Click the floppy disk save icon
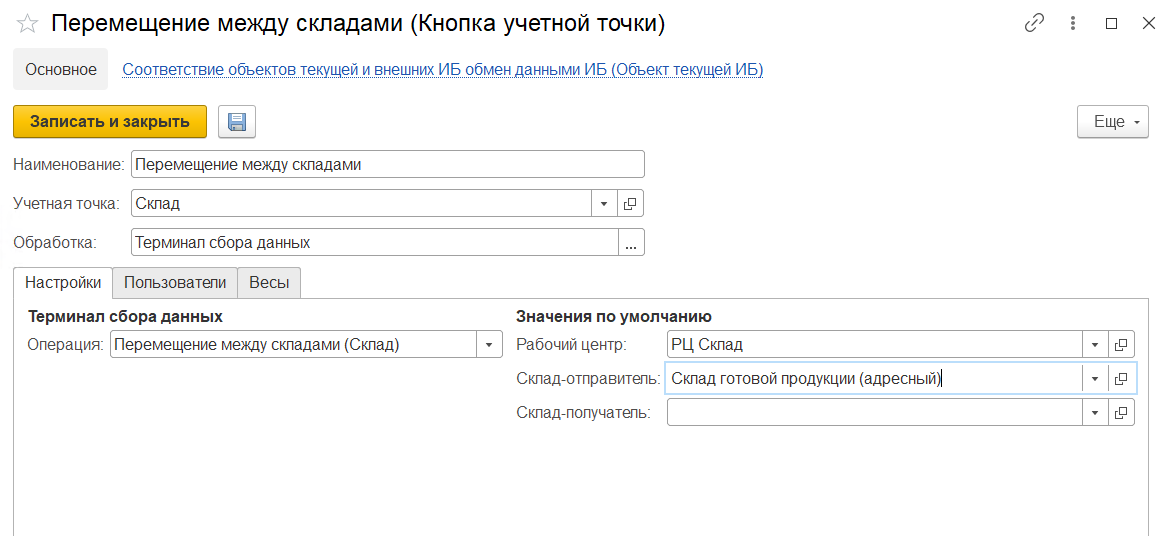 (237, 122)
